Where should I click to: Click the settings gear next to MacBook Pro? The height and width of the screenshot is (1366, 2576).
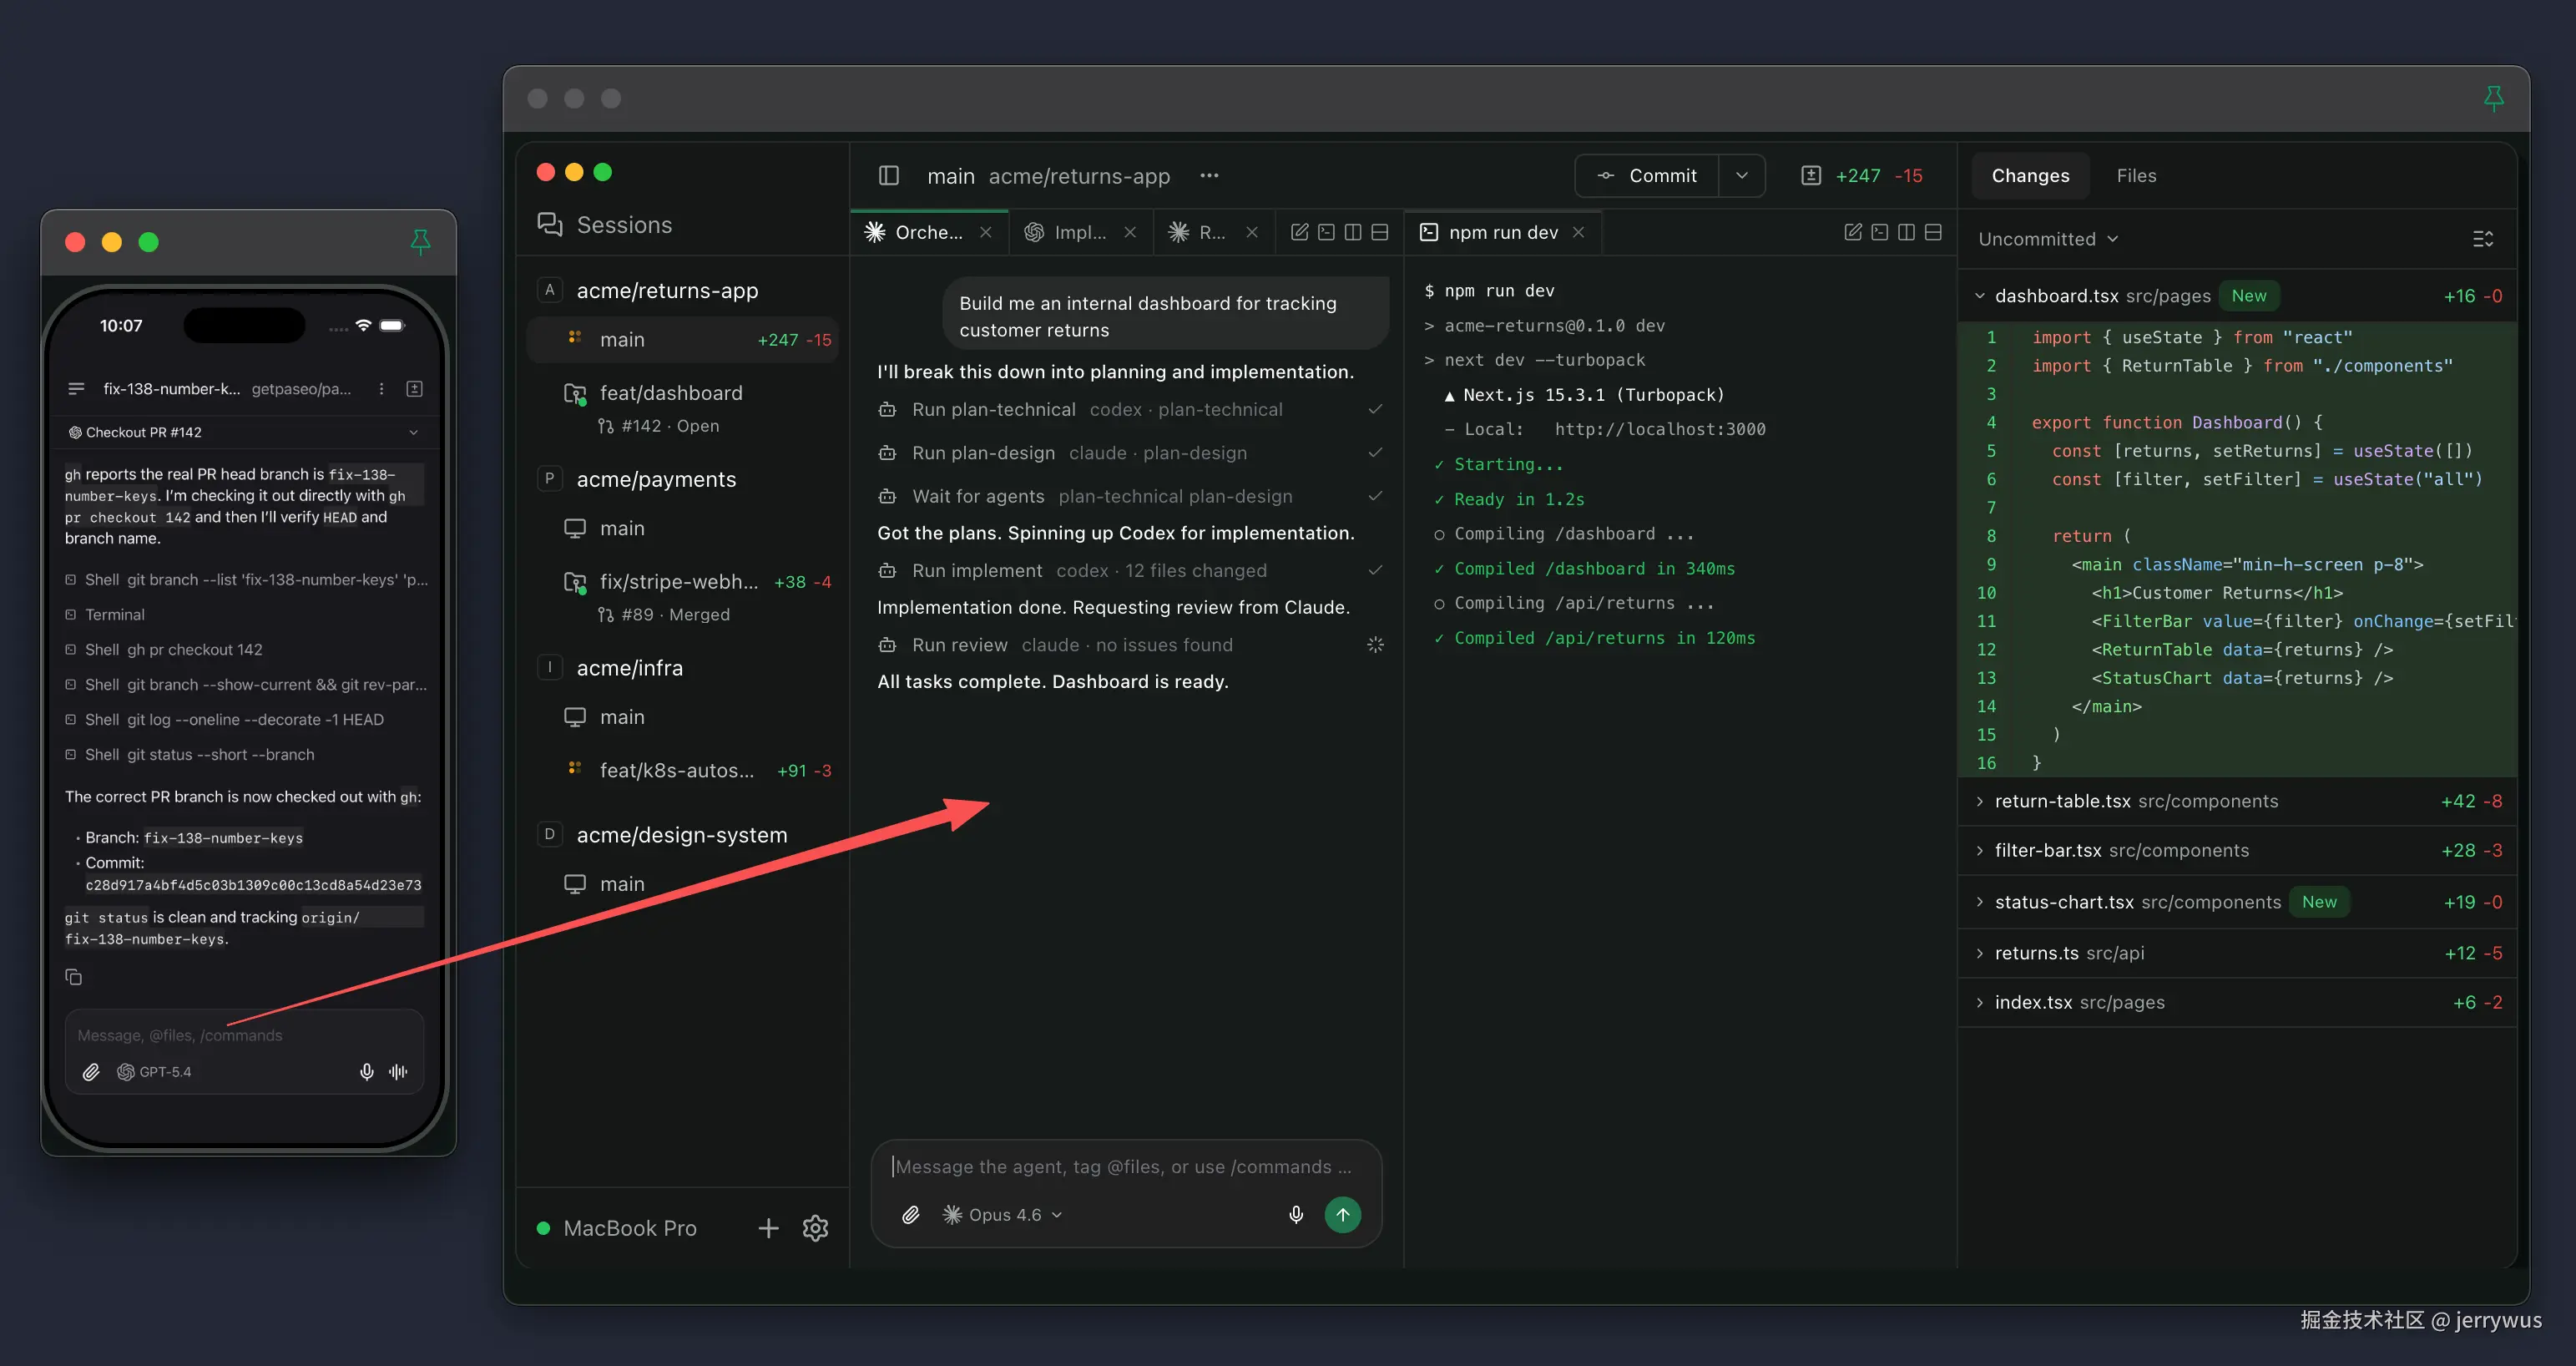pos(815,1228)
